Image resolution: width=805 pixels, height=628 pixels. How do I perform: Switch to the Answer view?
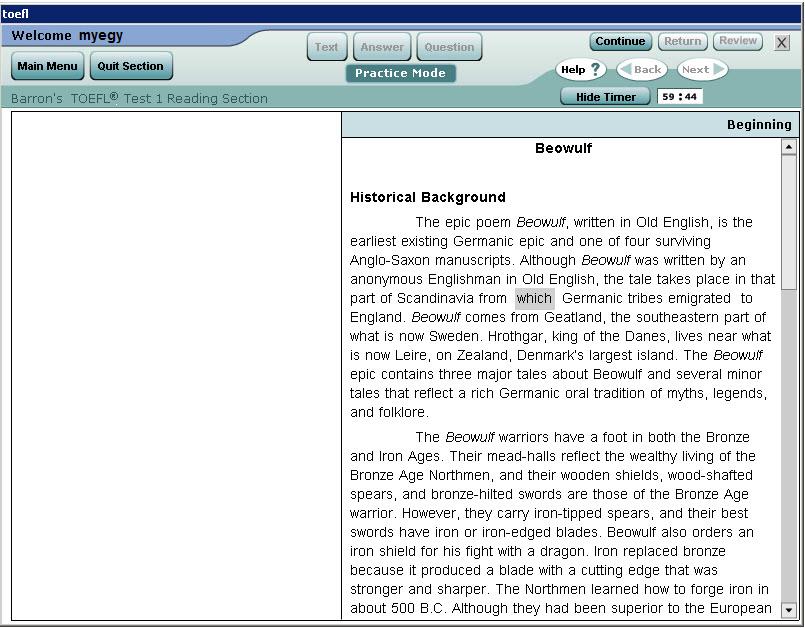(382, 47)
